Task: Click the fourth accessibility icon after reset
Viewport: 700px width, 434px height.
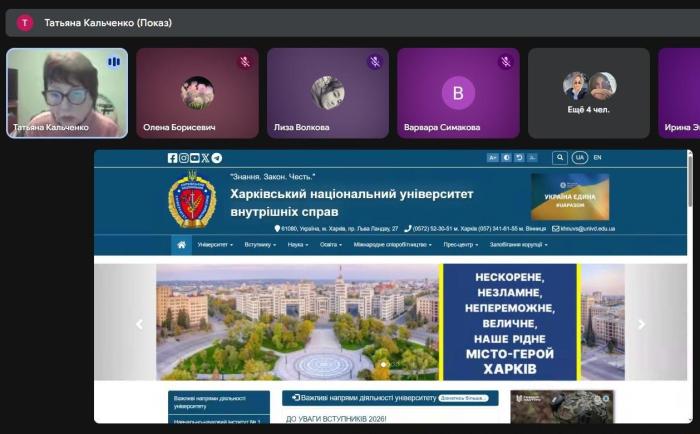Action: pyautogui.click(x=532, y=158)
